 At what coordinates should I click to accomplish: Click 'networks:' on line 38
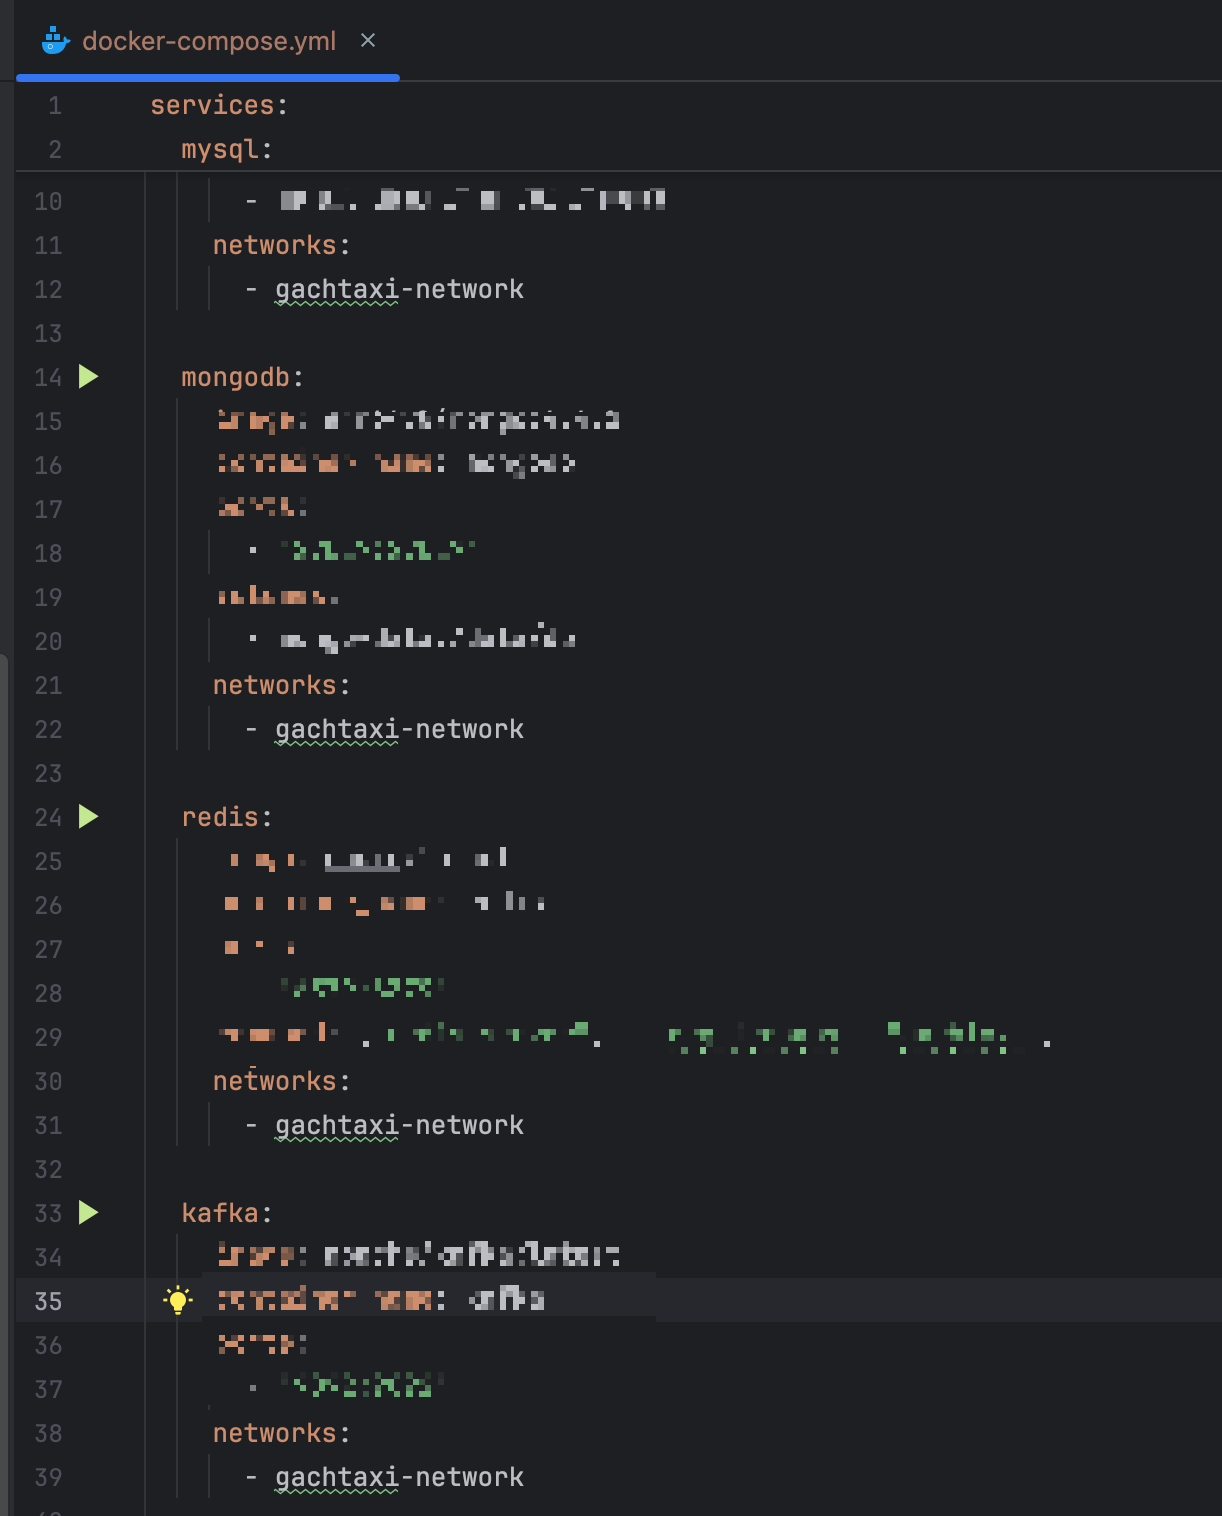tap(282, 1433)
